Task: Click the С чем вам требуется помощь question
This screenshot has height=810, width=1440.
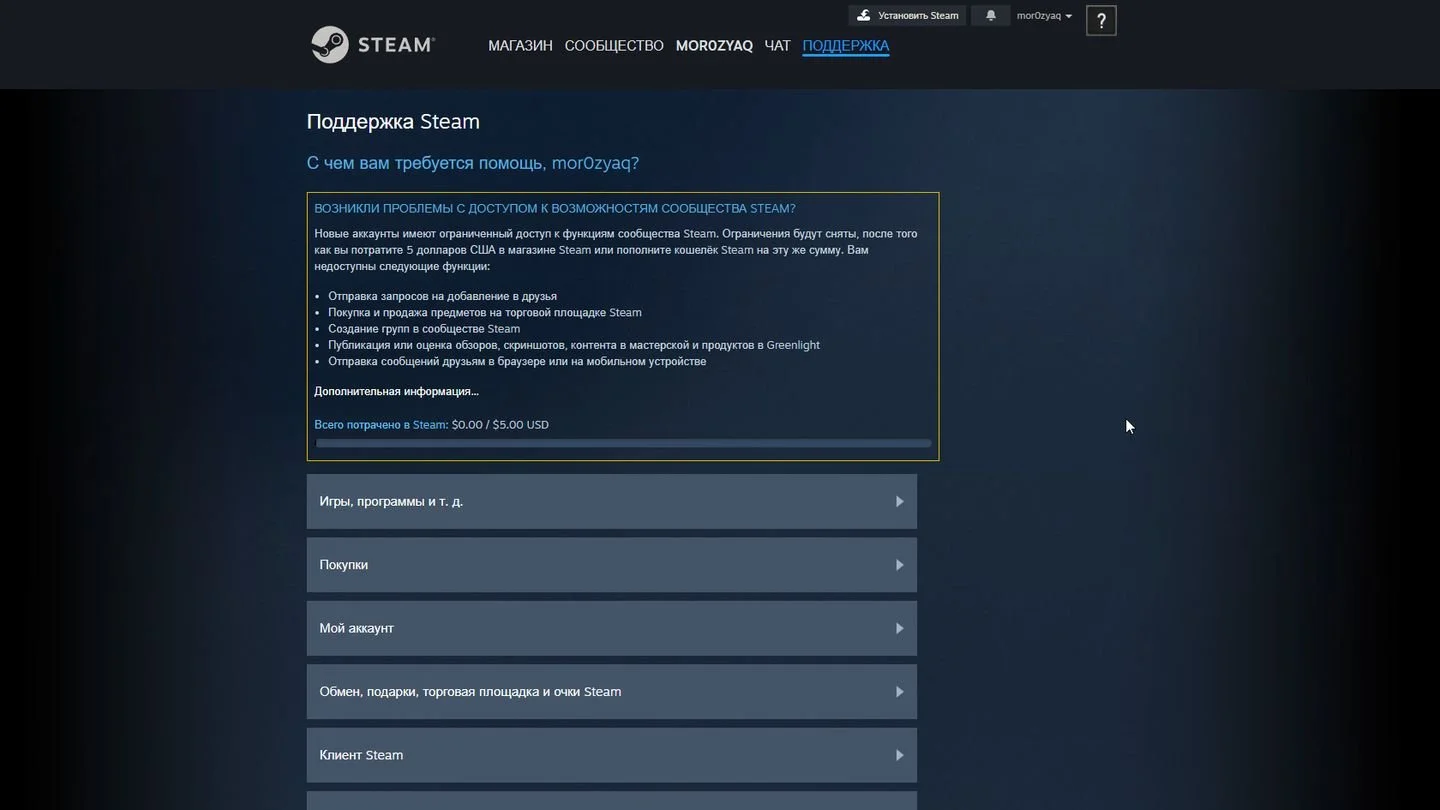Action: [x=473, y=163]
